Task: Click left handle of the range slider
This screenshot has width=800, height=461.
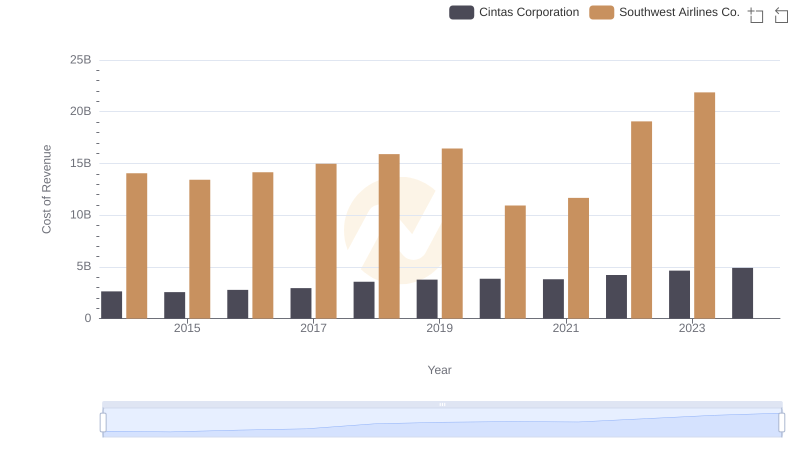Action: coord(103,423)
